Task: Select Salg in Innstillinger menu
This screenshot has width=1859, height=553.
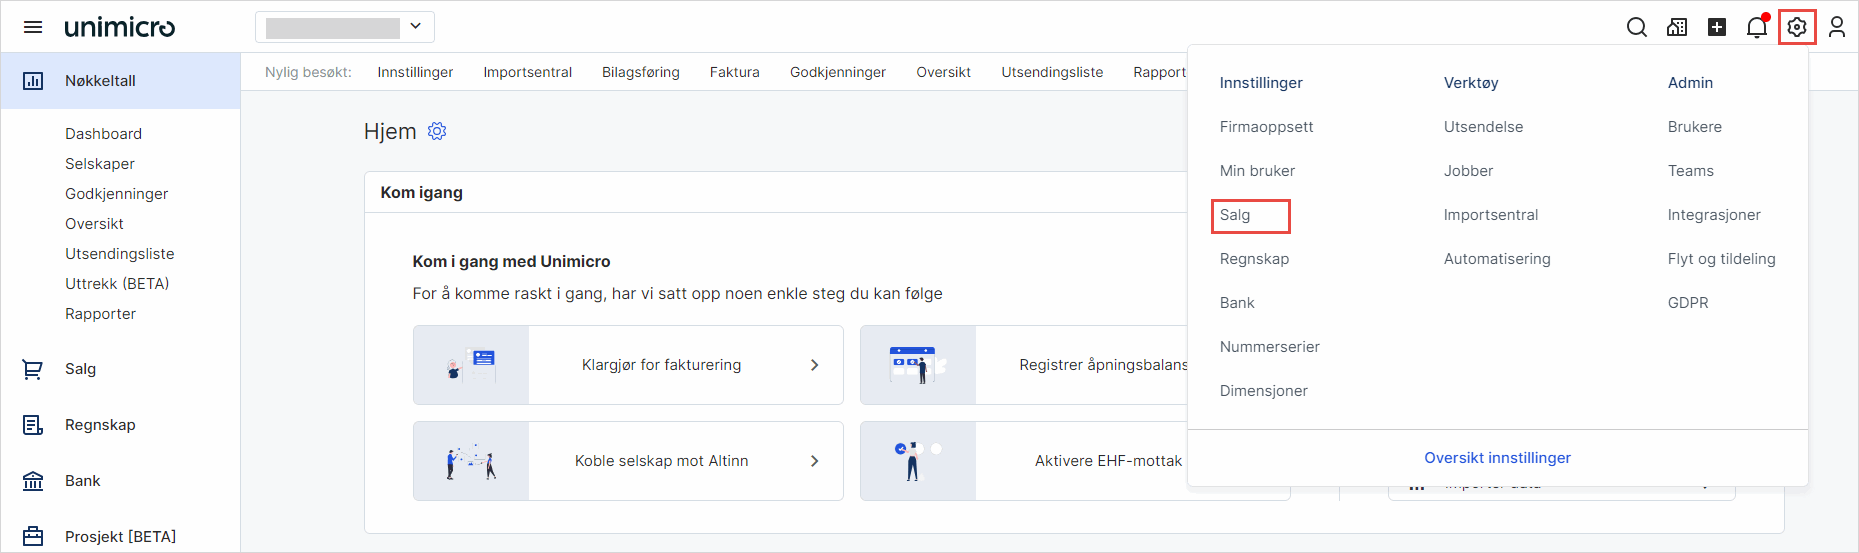Action: click(x=1235, y=215)
